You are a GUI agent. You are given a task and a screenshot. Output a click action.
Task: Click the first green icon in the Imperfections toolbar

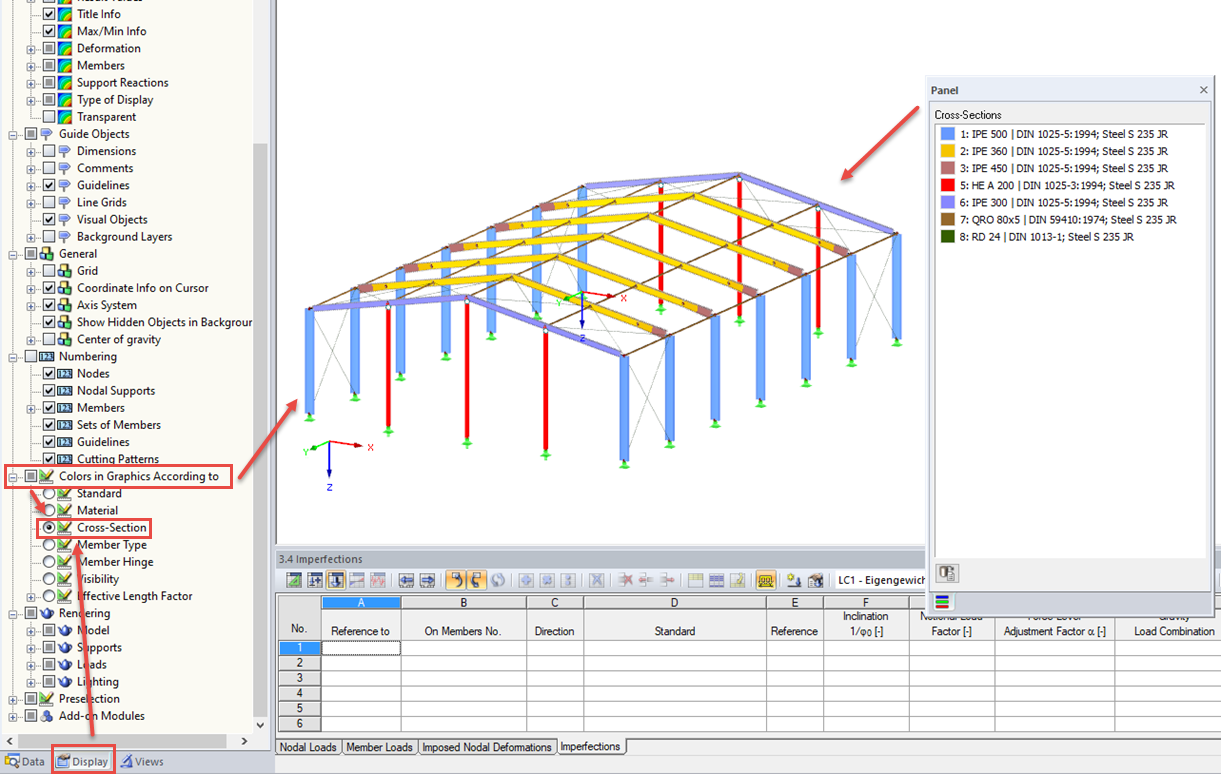(295, 579)
